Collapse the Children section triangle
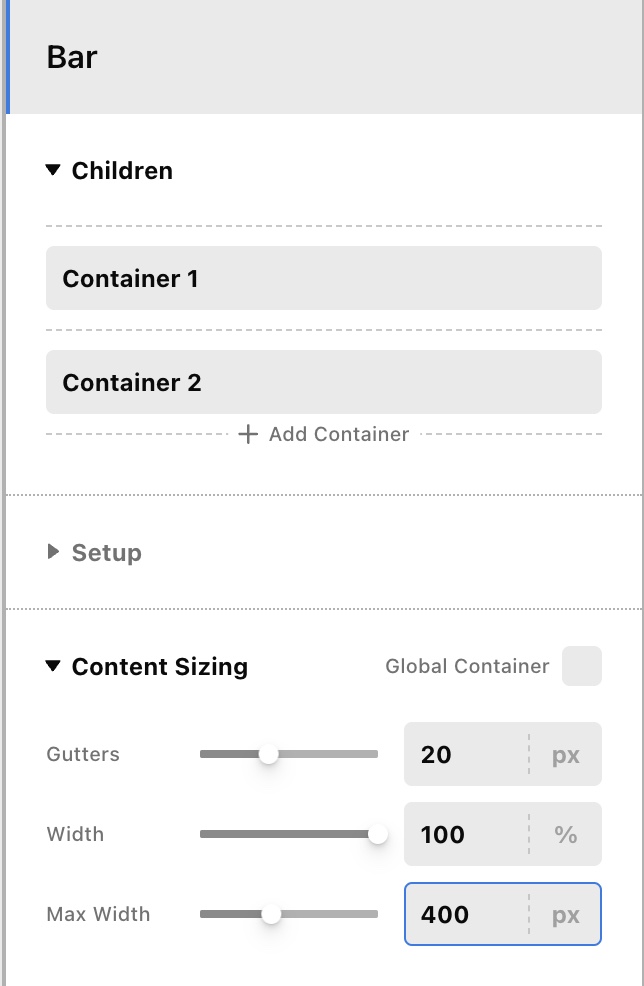 (54, 171)
